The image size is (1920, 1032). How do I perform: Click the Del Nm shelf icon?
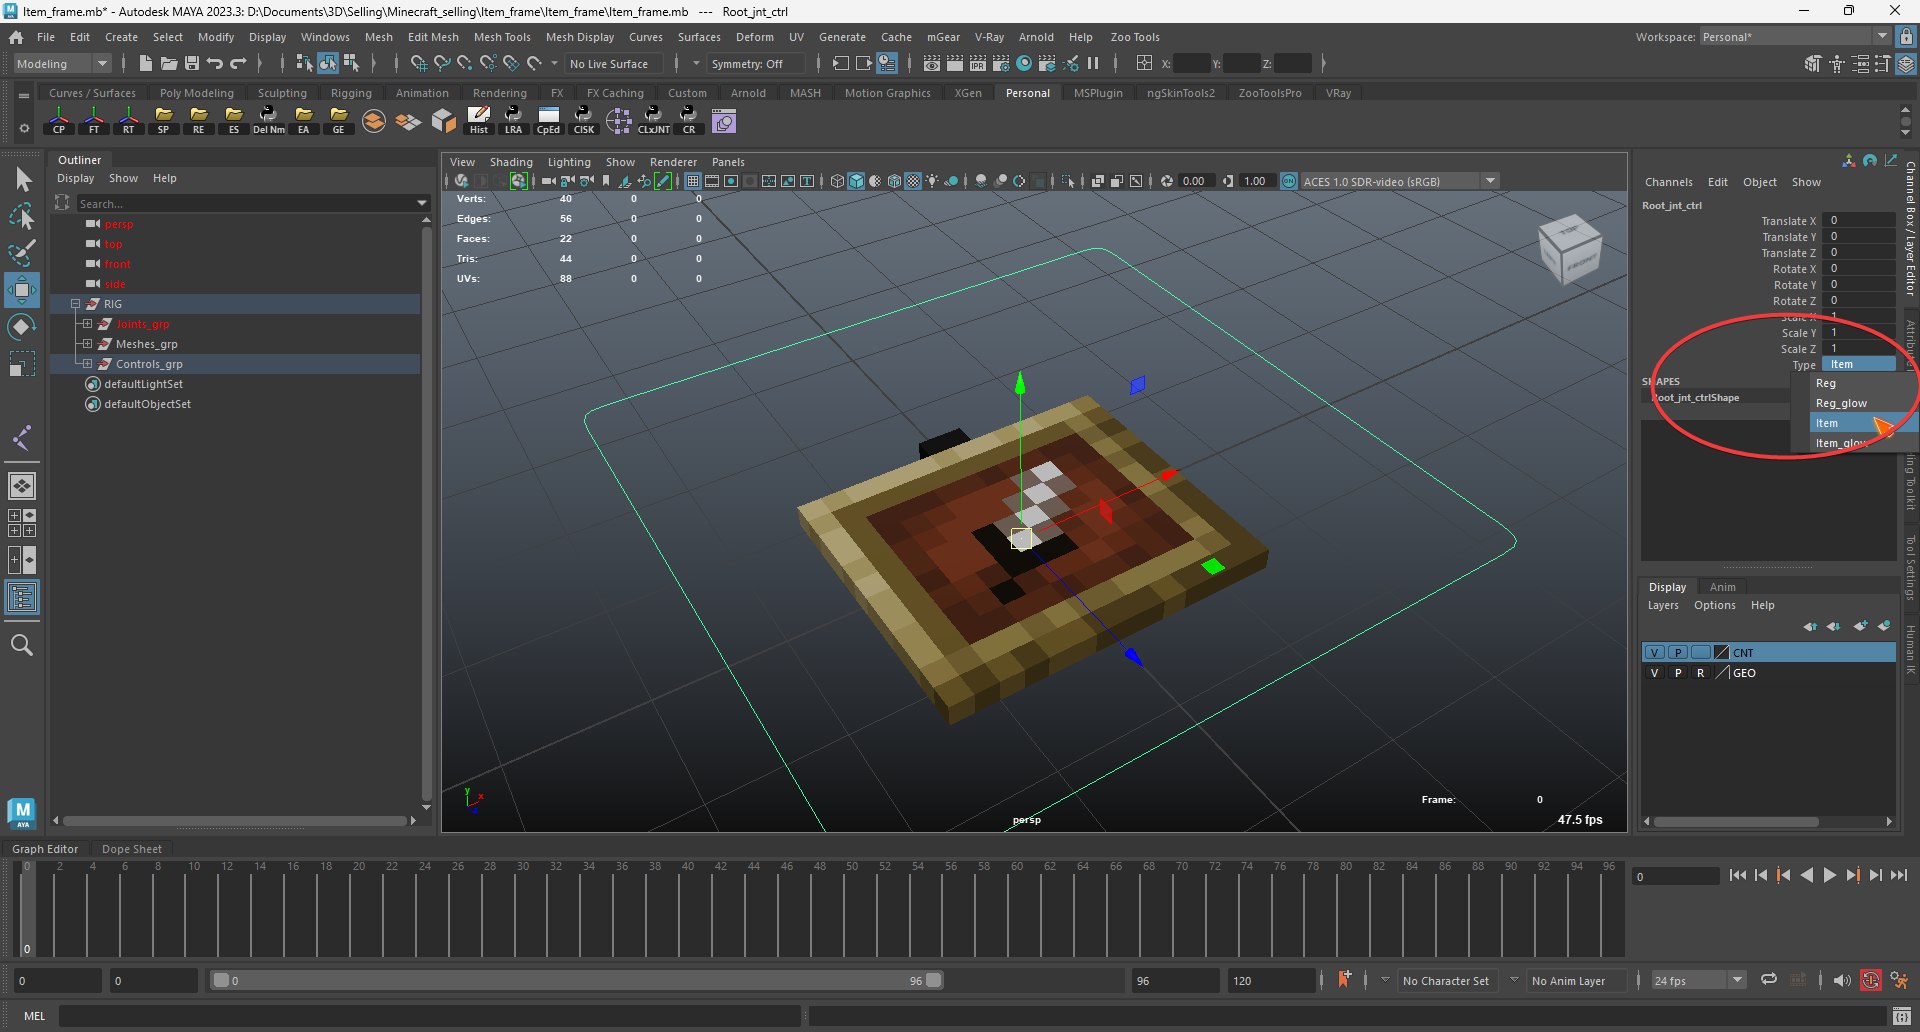(269, 121)
